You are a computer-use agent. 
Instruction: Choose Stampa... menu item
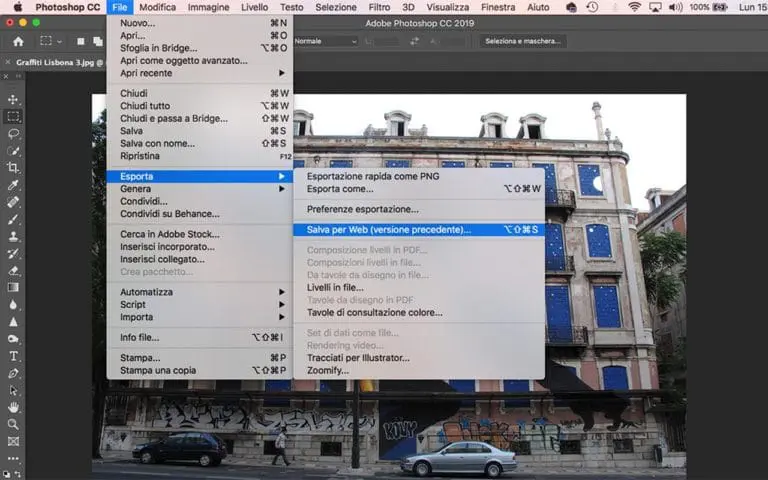click(200, 358)
